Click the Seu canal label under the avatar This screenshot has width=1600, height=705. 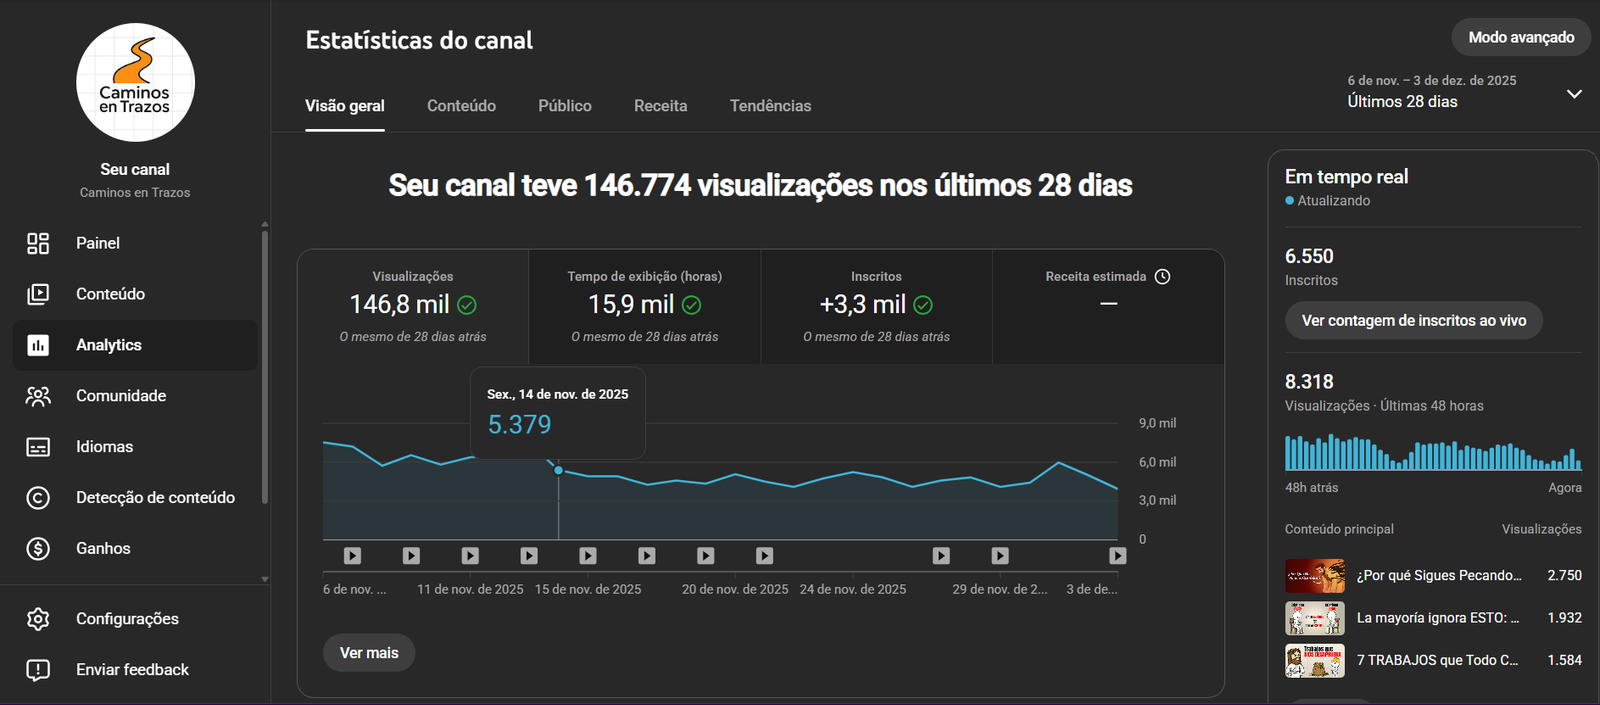(x=135, y=170)
